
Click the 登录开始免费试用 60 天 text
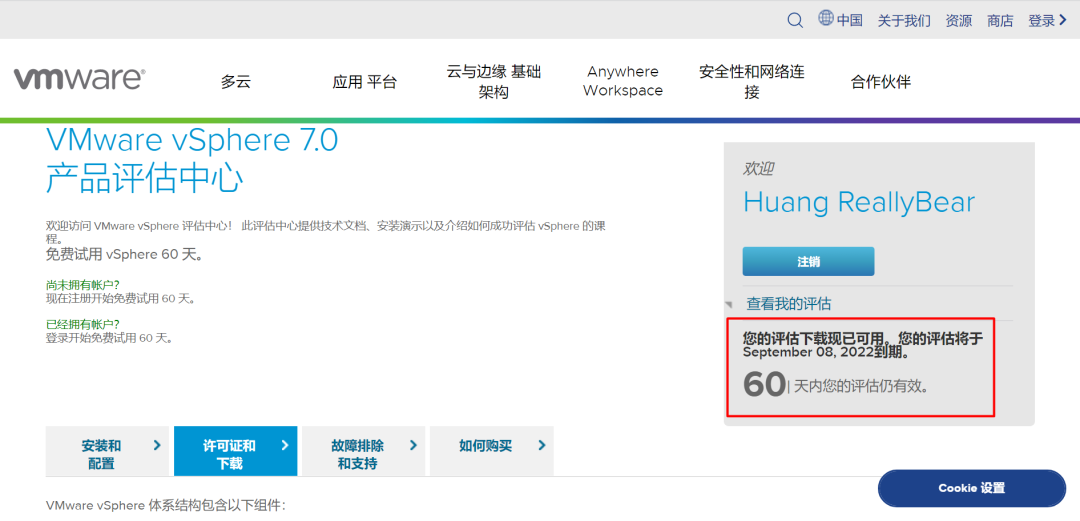[108, 338]
